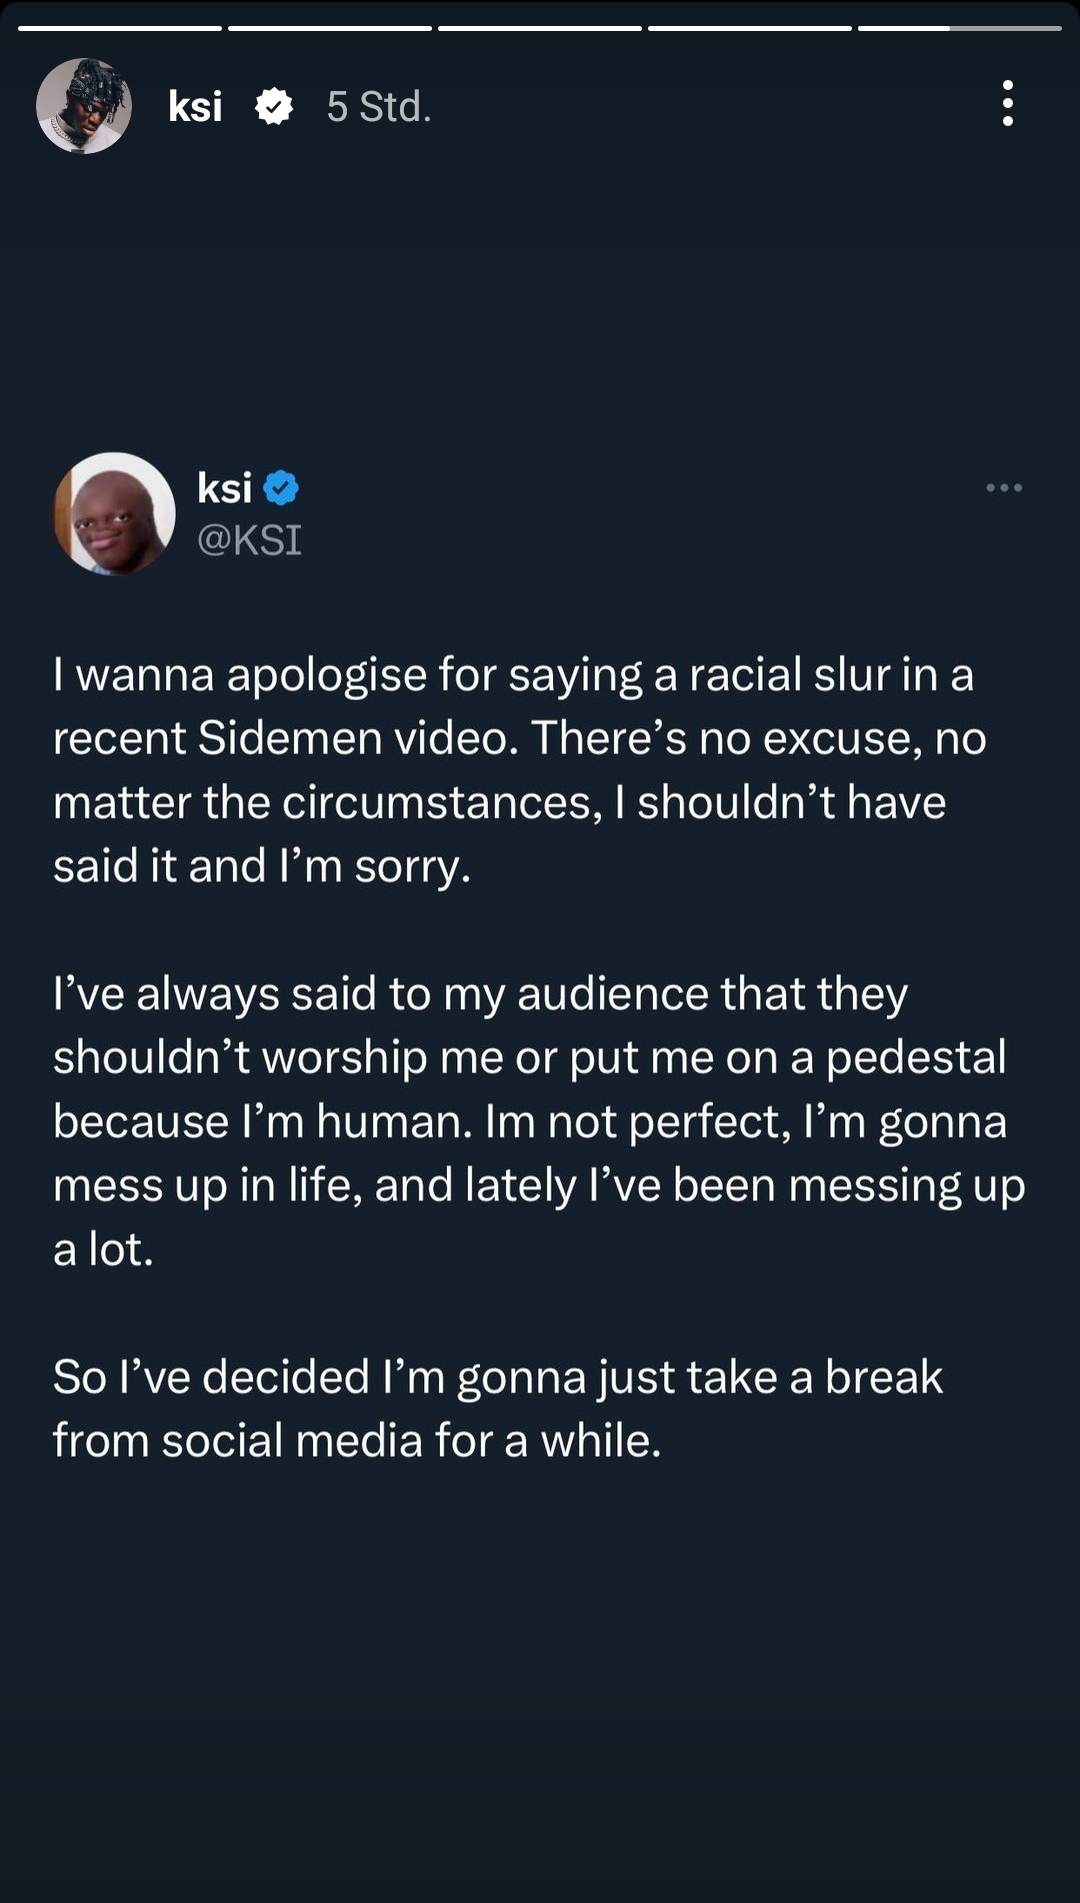Open the ksi username in the story header
Viewport: 1080px width, 1903px height.
[x=195, y=106]
